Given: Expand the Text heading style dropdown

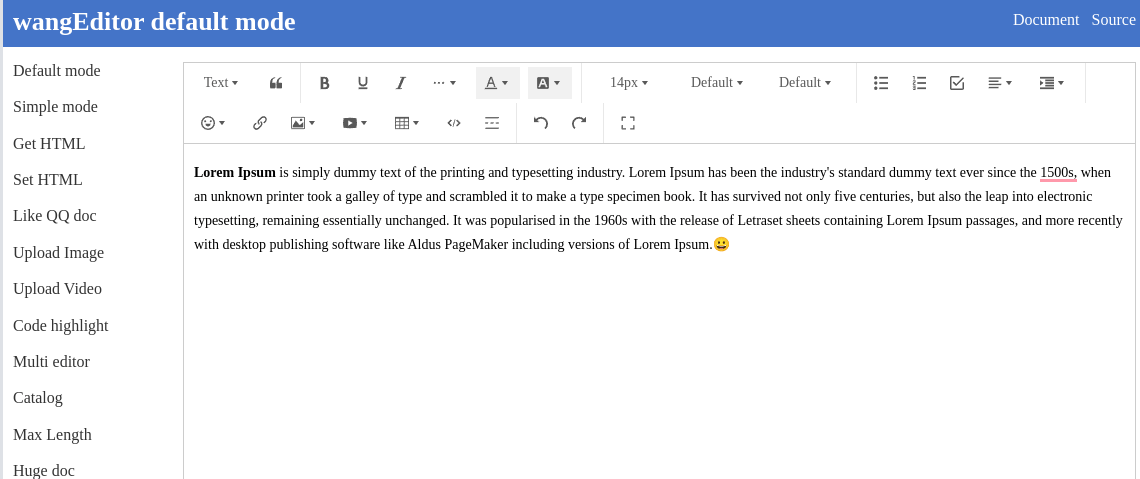Looking at the screenshot, I should 220,83.
